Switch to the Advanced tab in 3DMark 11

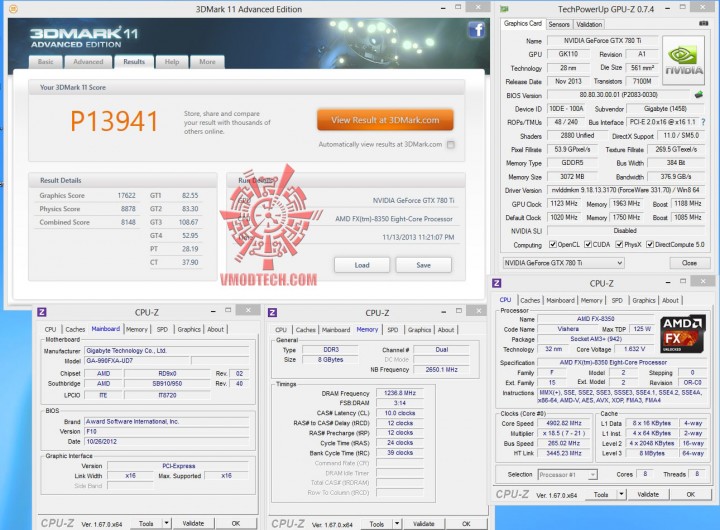point(88,62)
